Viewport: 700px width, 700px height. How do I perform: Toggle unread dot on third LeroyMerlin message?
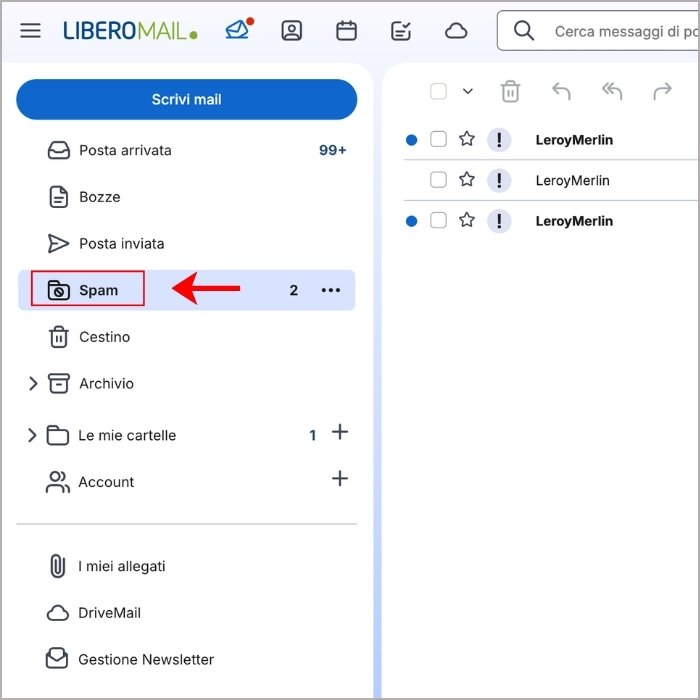pyautogui.click(x=412, y=221)
